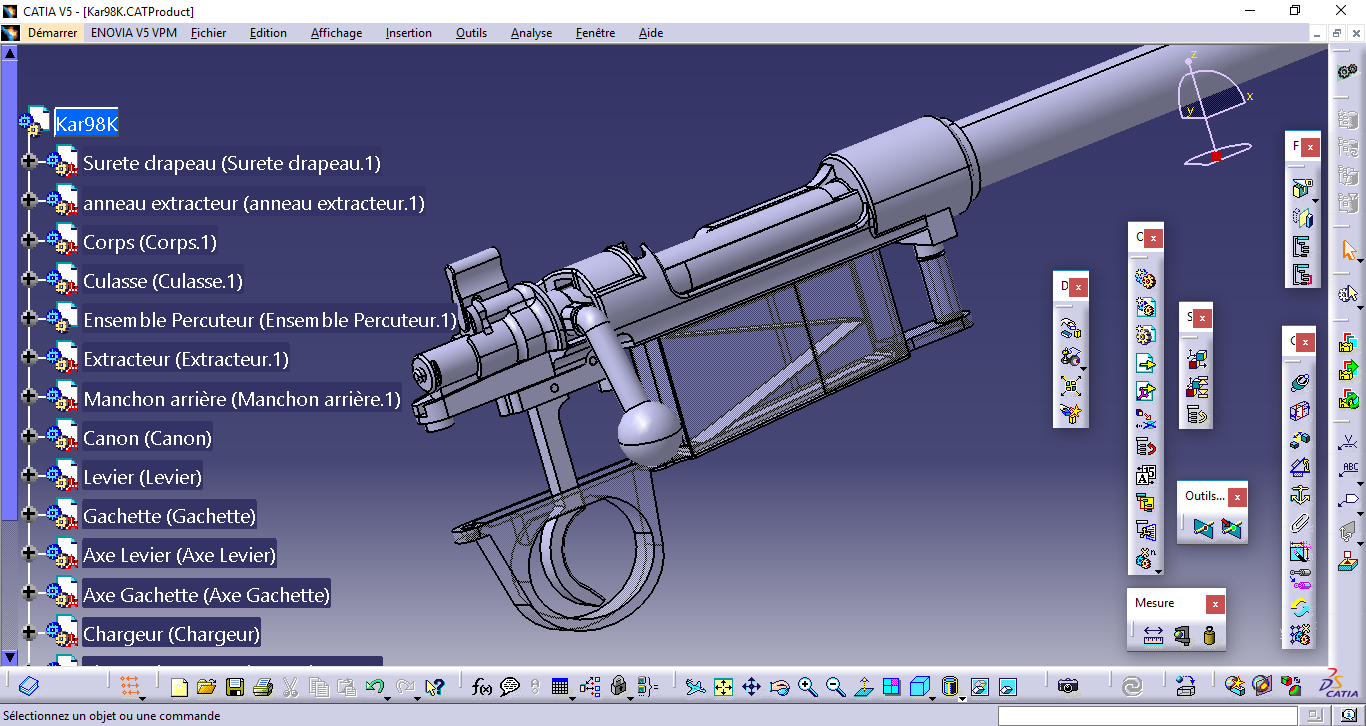Viewport: 1366px width, 726px height.
Task: Switch to Multi-View layout
Action: click(892, 687)
